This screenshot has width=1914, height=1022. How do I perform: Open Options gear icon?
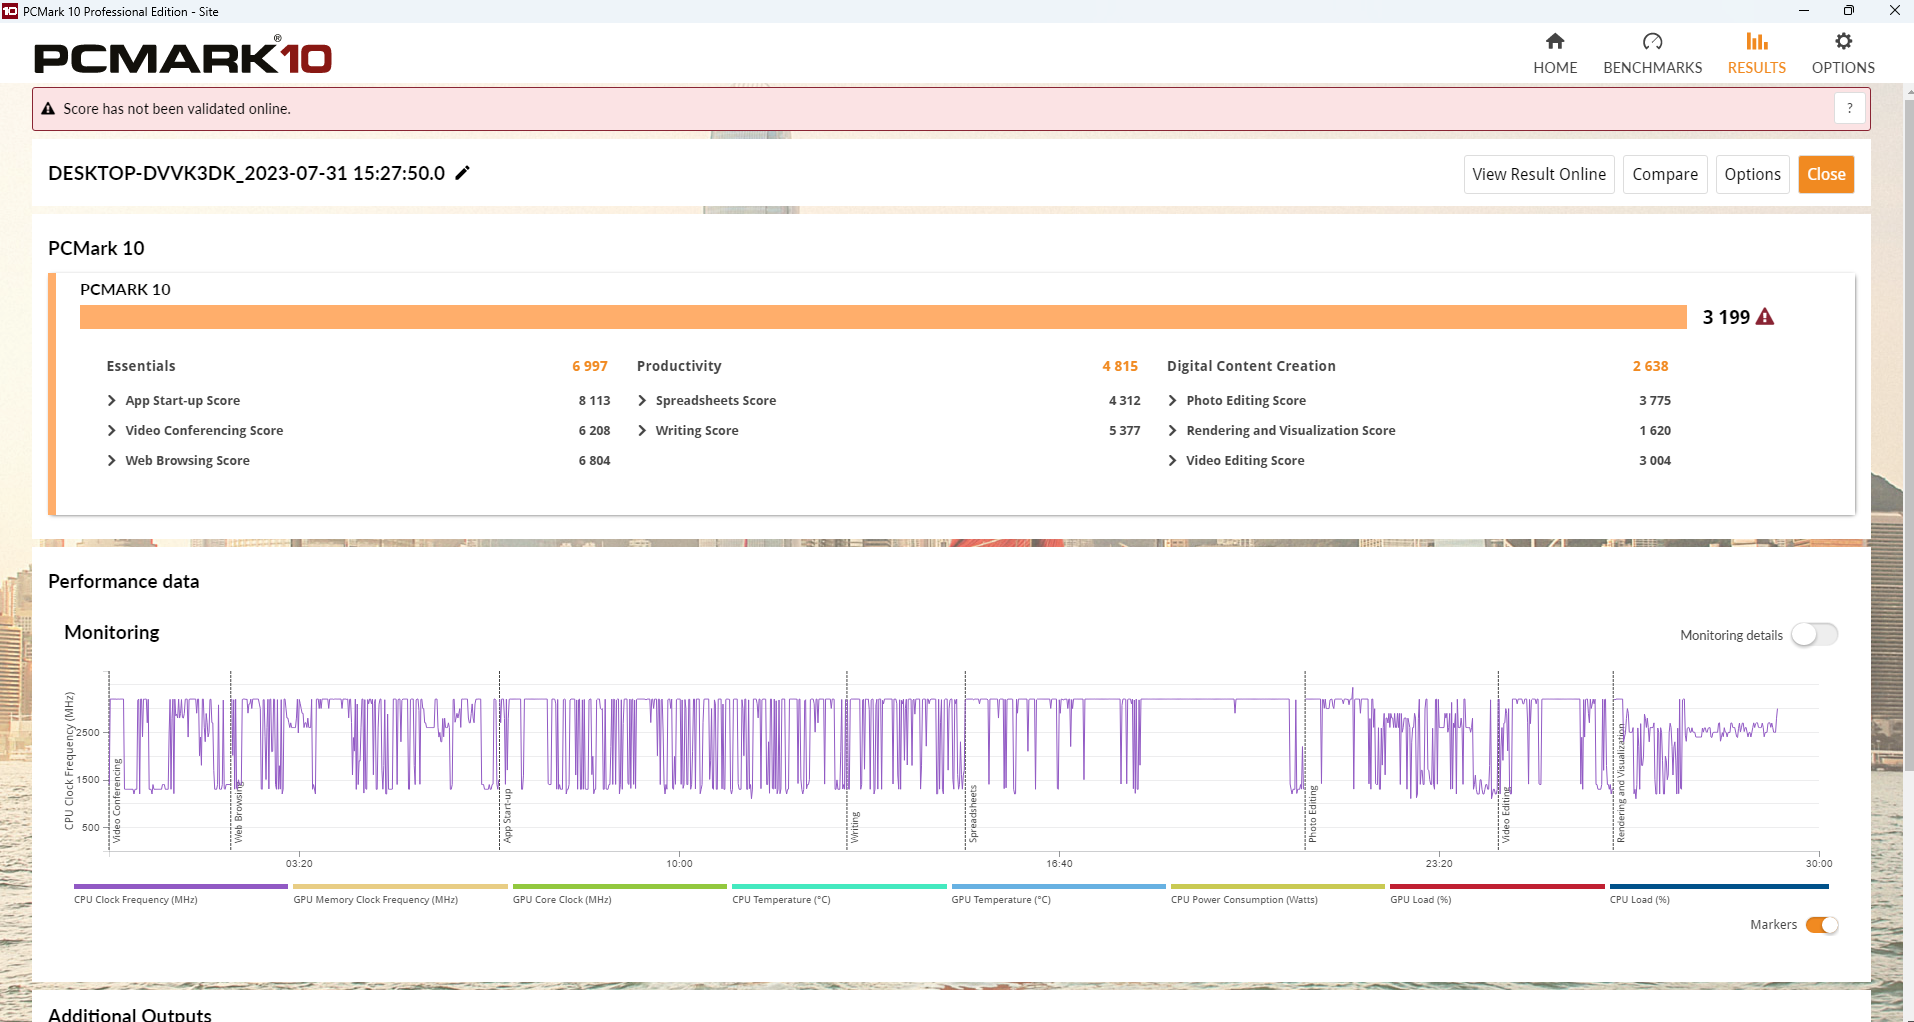click(1842, 41)
